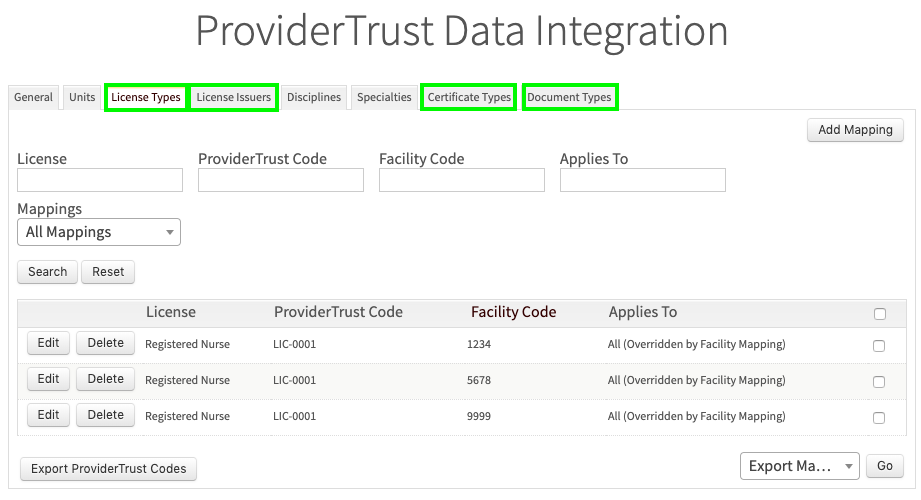921x500 pixels.
Task: Edit the mapping with facility code 9999
Action: pos(48,415)
